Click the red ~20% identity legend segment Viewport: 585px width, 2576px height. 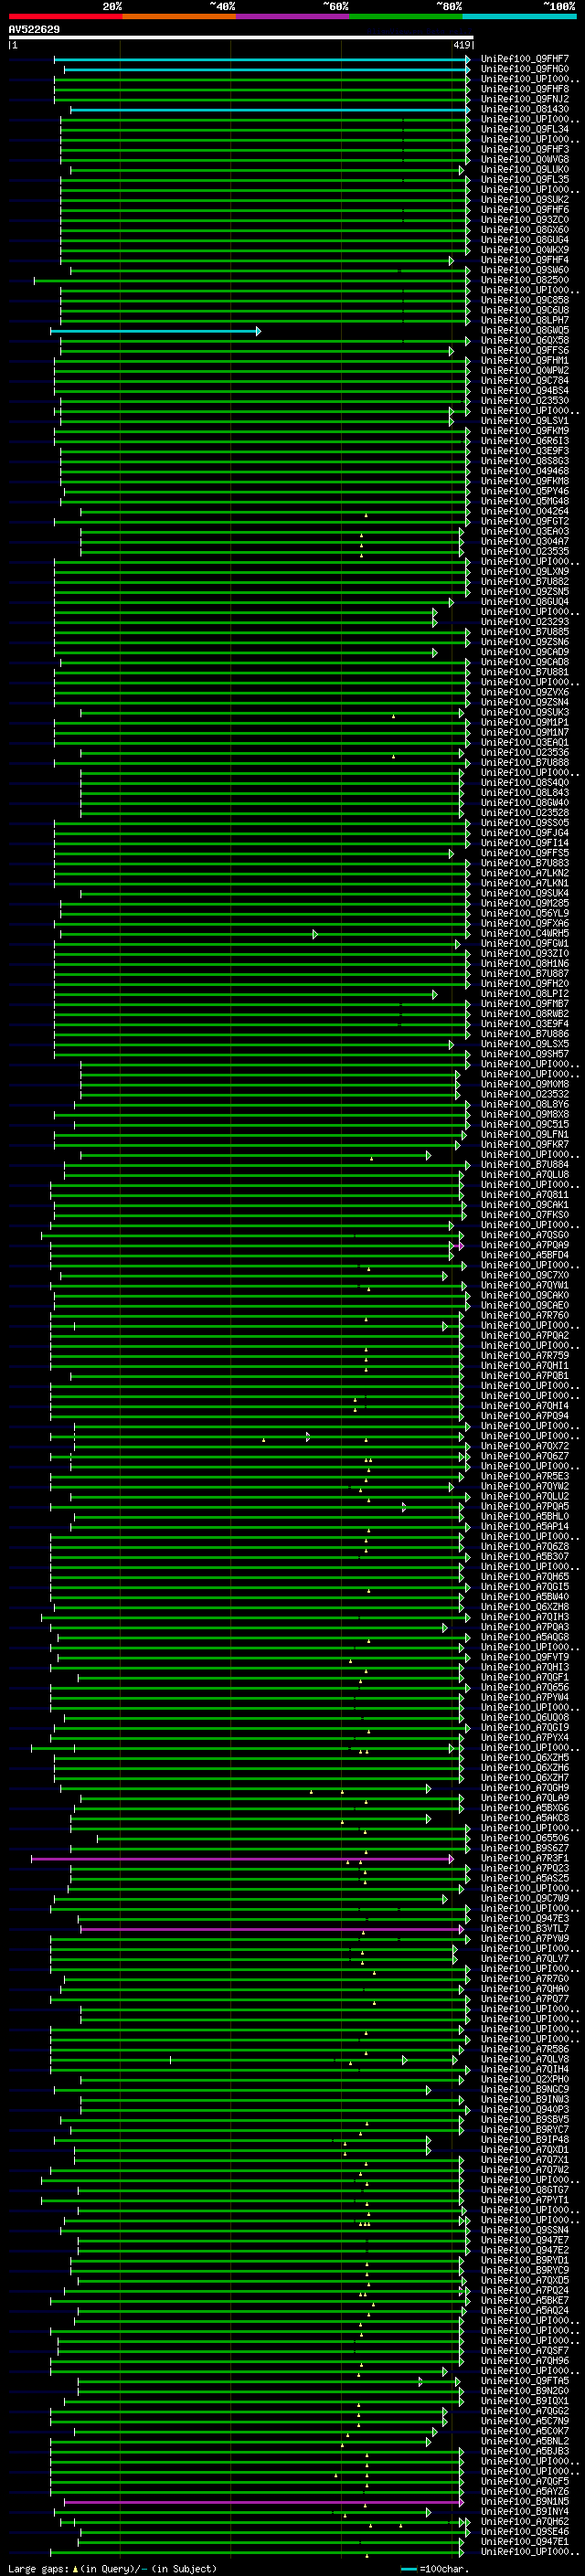click(x=65, y=16)
